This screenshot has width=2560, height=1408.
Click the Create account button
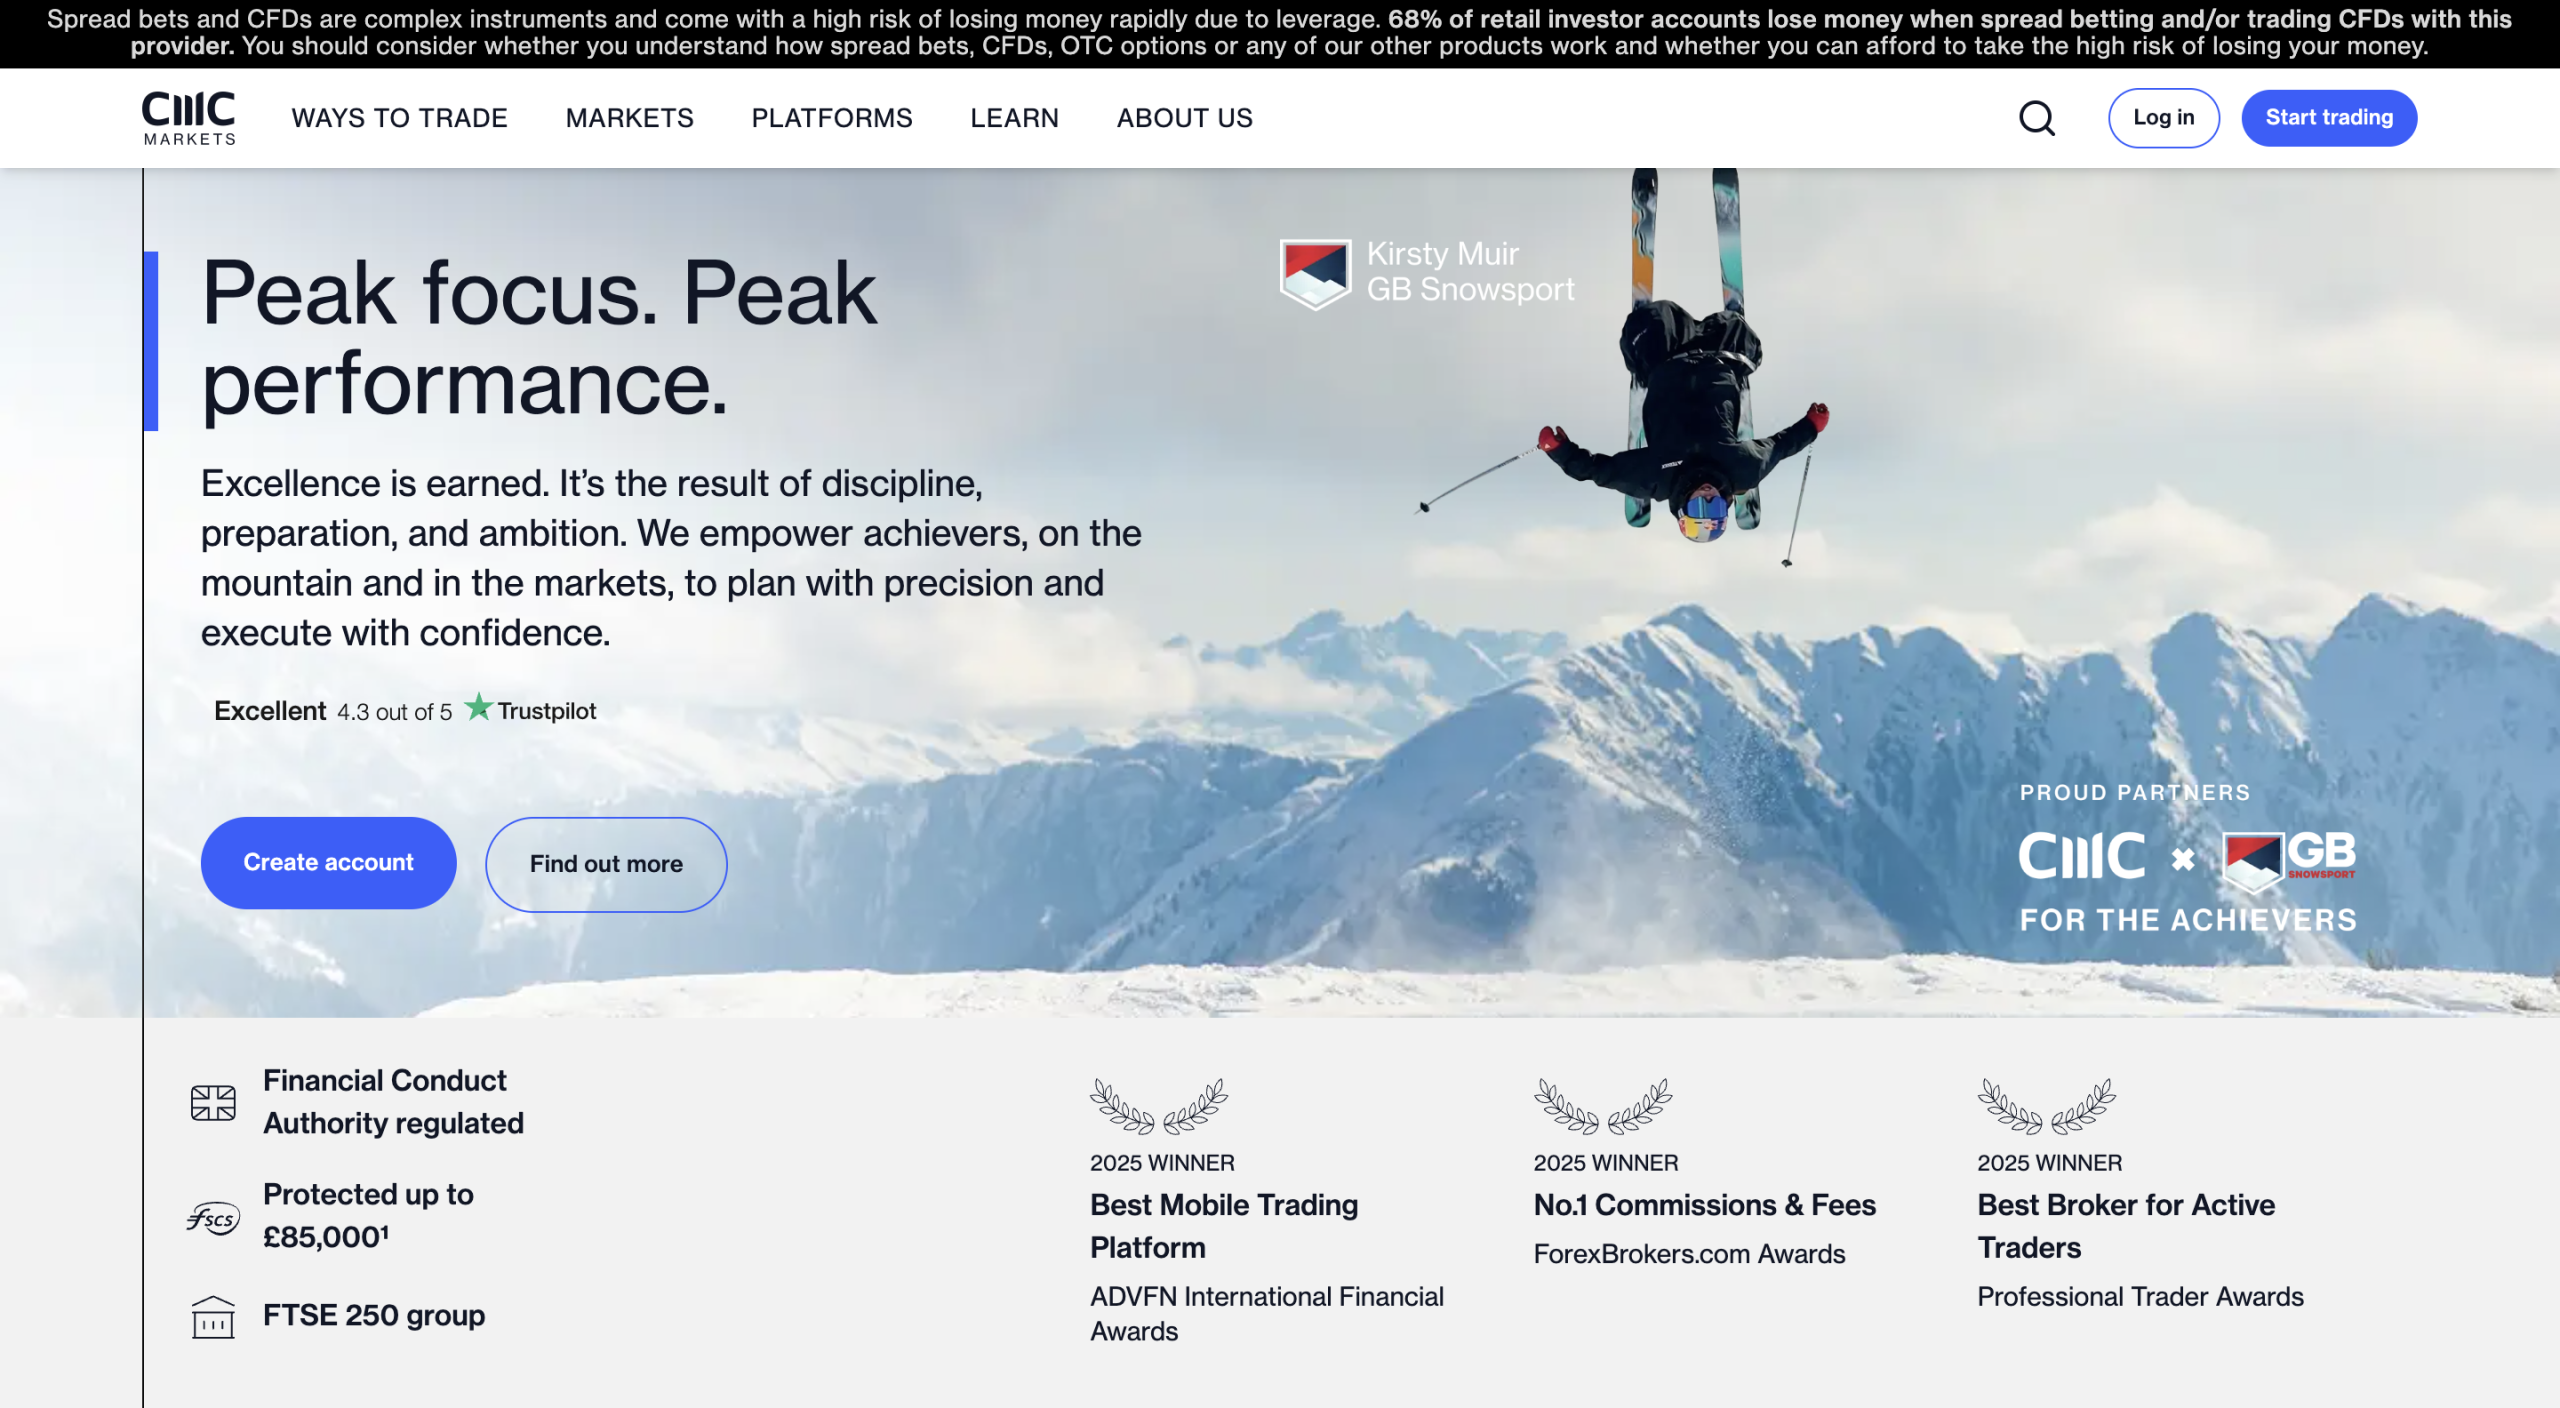coord(328,862)
